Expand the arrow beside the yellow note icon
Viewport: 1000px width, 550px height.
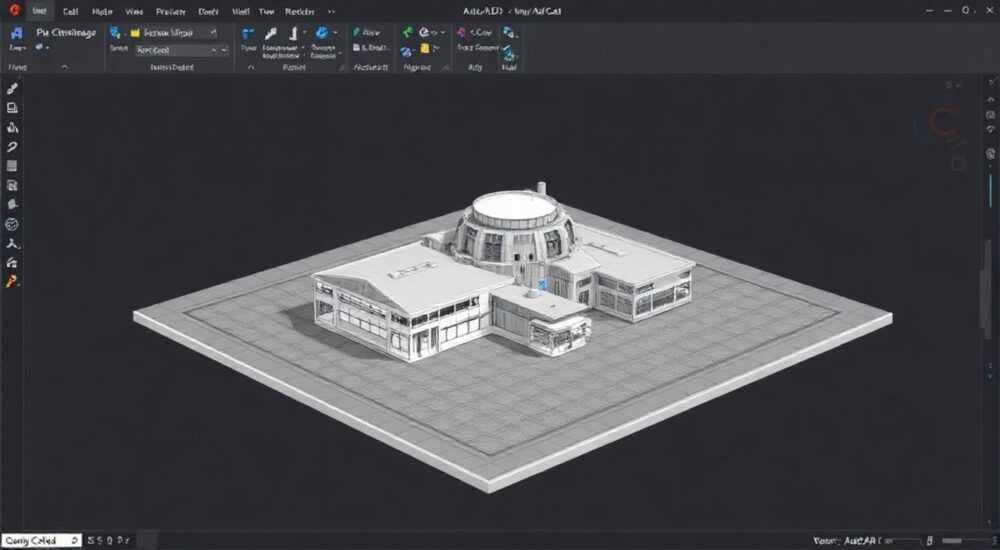(436, 48)
